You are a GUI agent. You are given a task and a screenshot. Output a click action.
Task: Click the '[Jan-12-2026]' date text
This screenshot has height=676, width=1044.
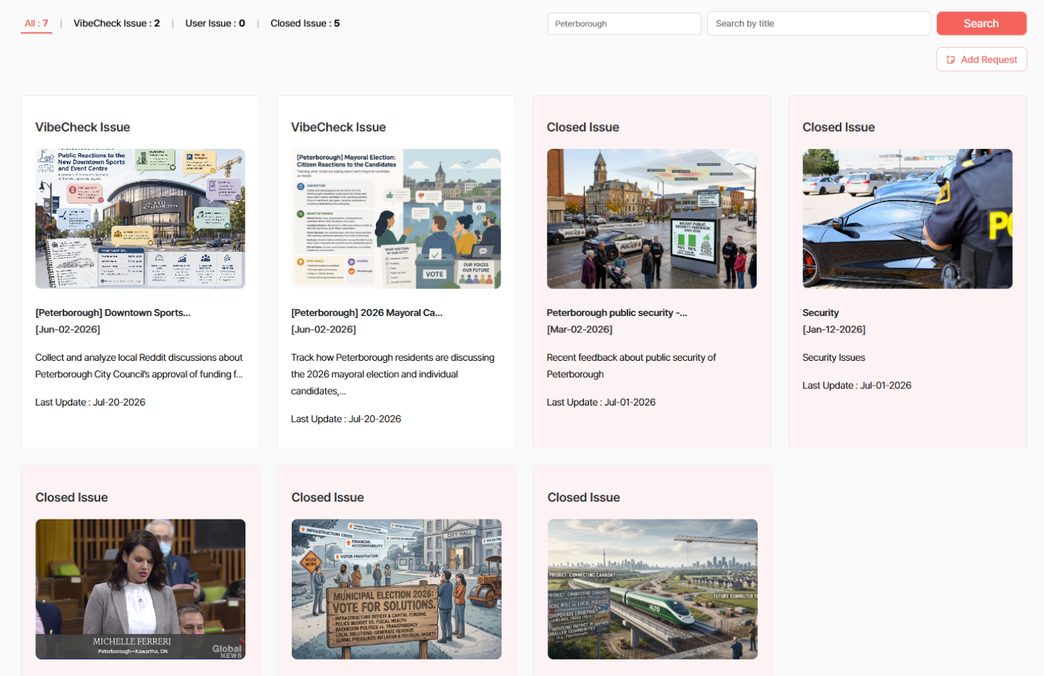(x=834, y=329)
